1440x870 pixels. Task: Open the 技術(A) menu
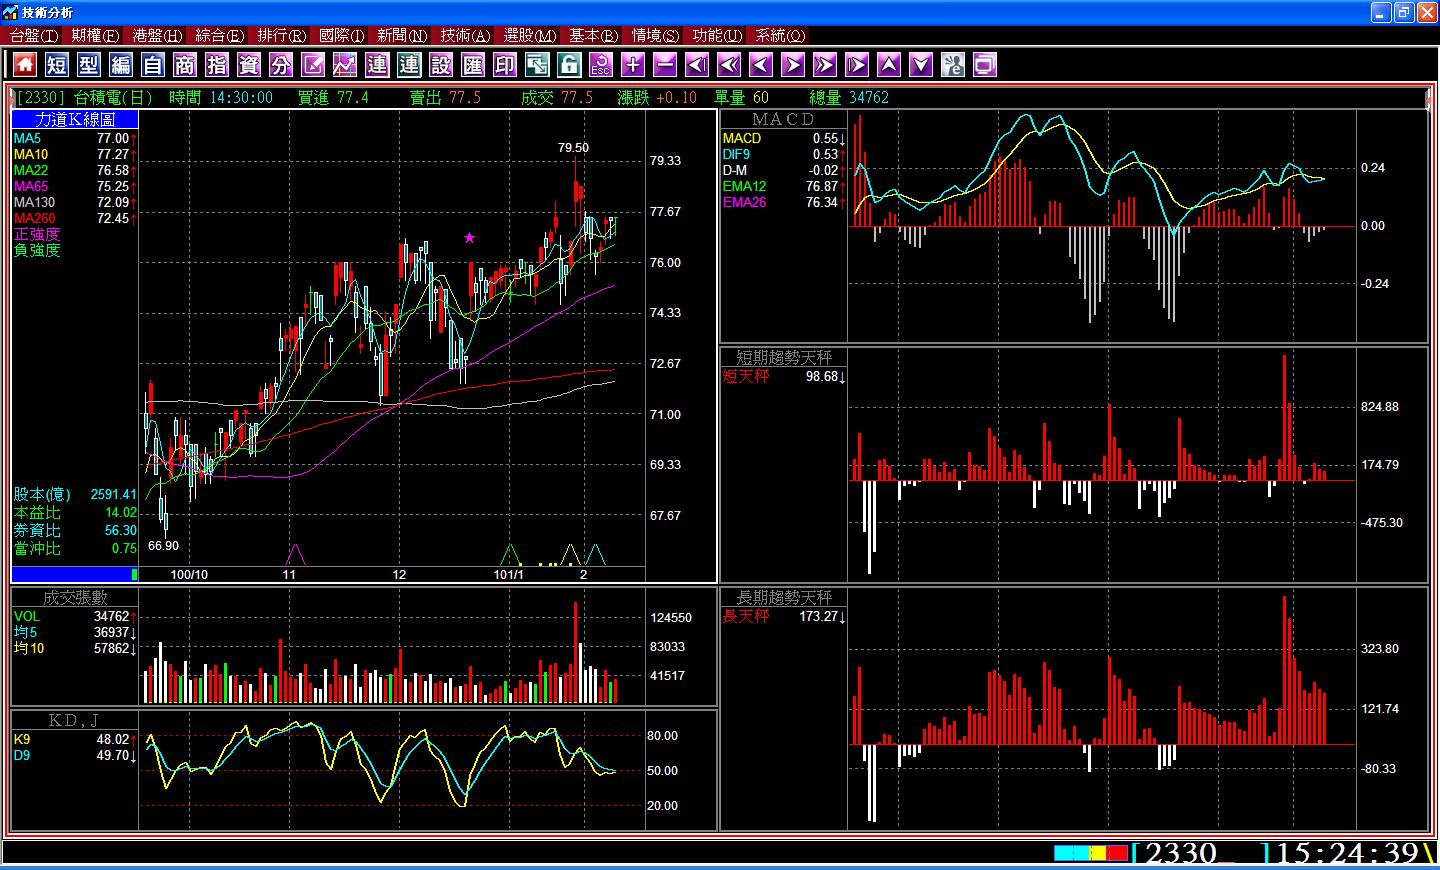[465, 35]
